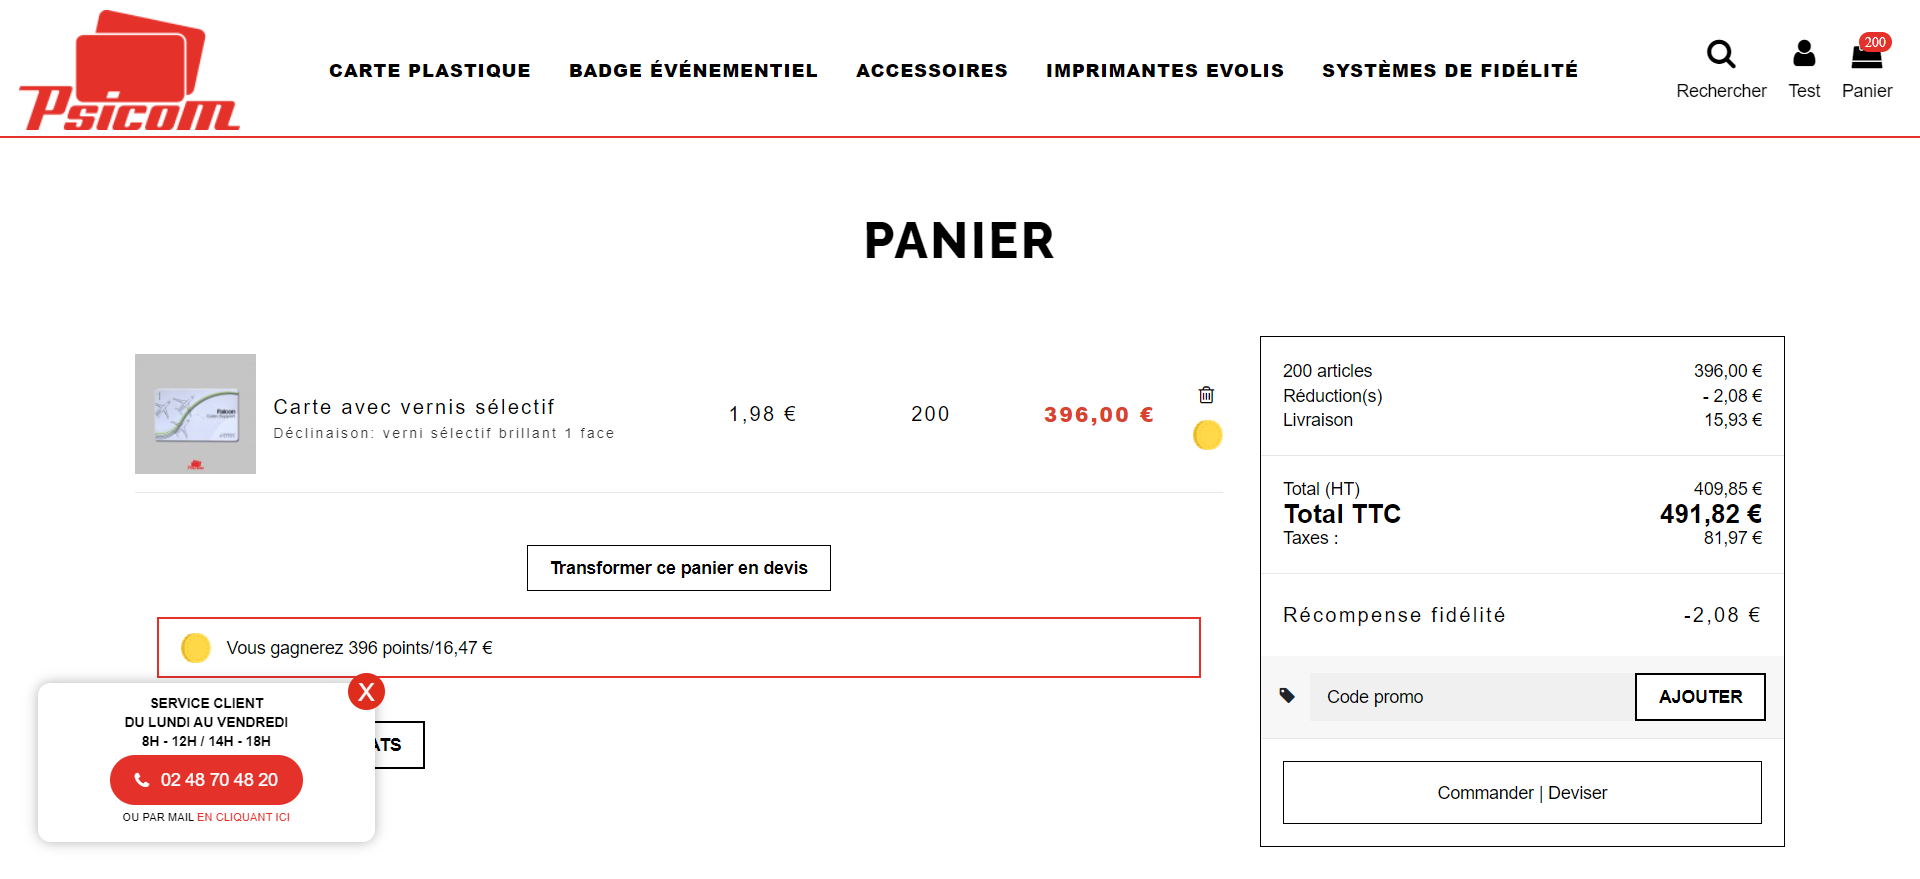Close the service client popup

(366, 691)
